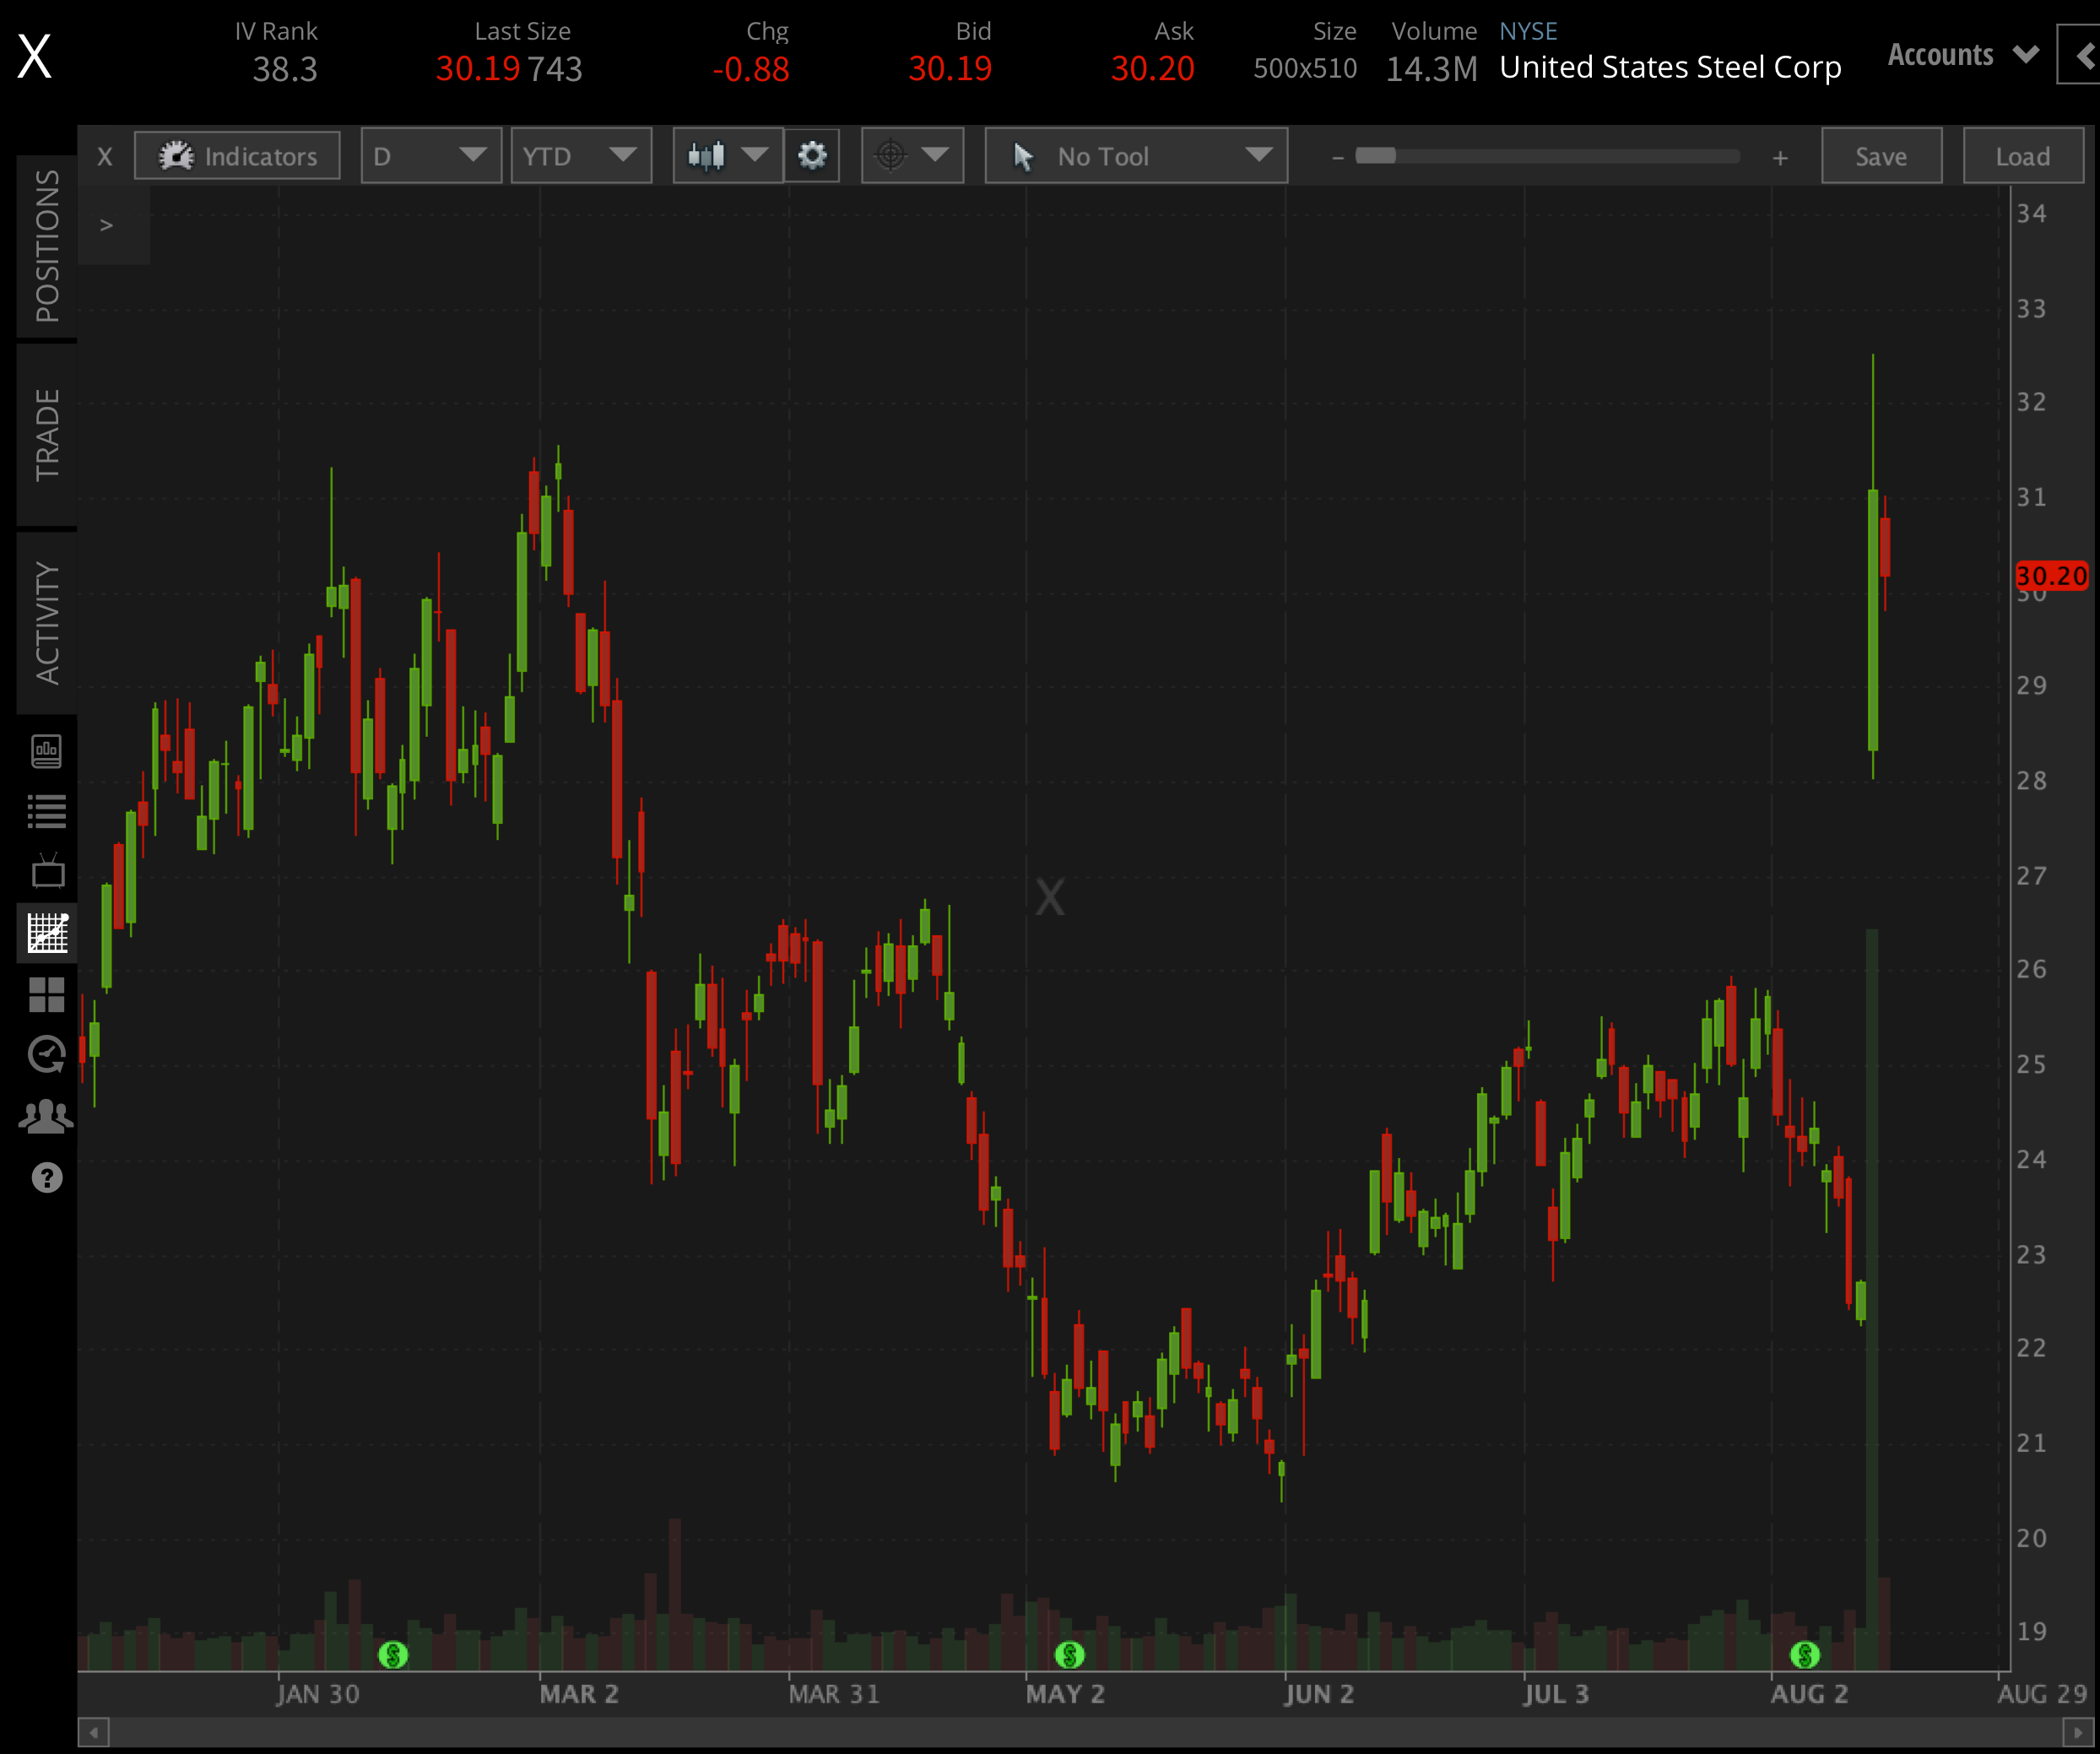Image resolution: width=2100 pixels, height=1754 pixels.
Task: Open the YTD range dropdown
Action: pos(581,156)
